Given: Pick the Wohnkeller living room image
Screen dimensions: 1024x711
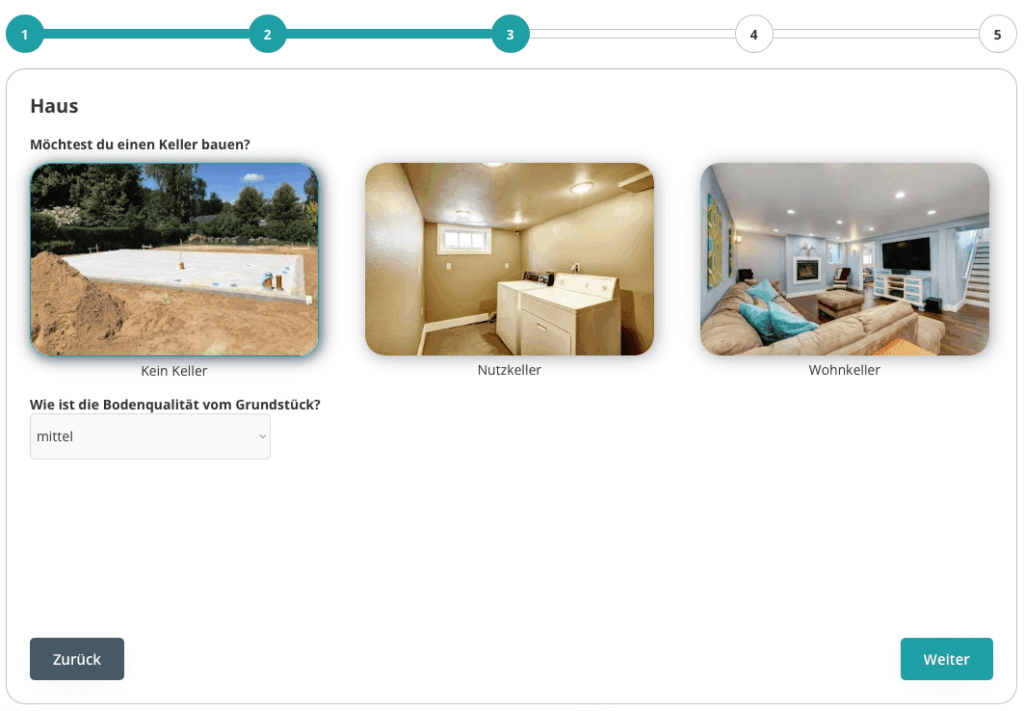Looking at the screenshot, I should tap(844, 259).
